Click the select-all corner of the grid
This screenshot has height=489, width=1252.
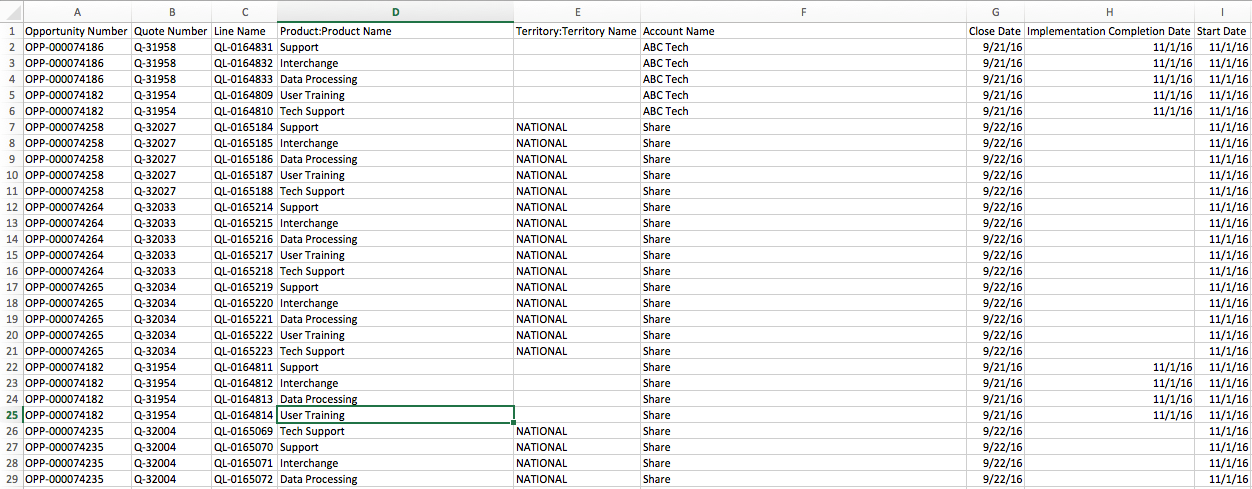11,11
